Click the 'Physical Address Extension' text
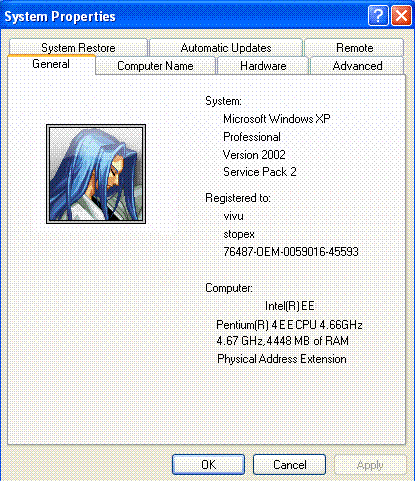This screenshot has height=481, width=415. [282, 359]
